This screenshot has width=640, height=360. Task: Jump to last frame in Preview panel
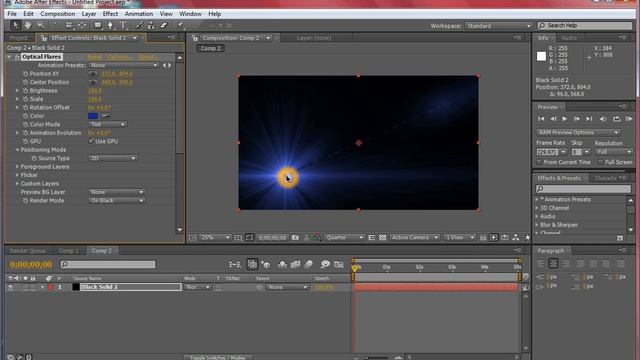[x=589, y=119]
